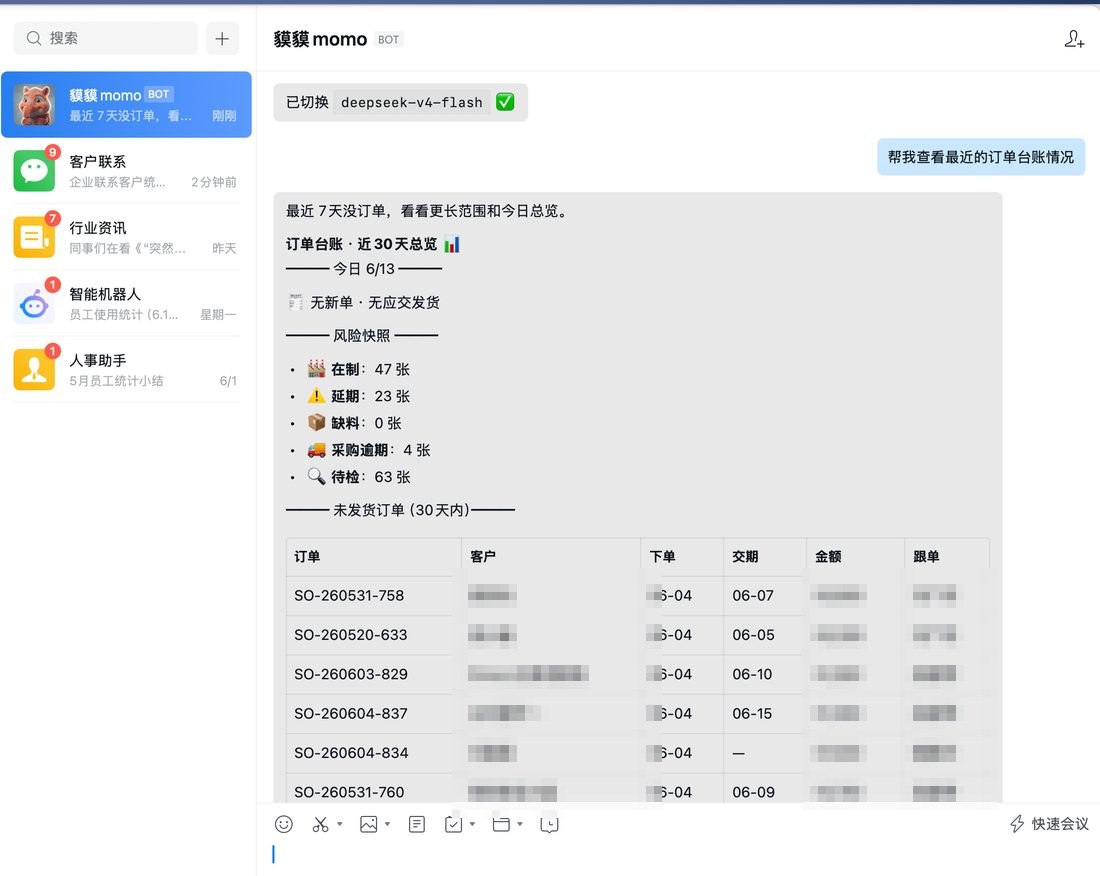Click order SO-260603-829 in table
This screenshot has width=1100, height=876.
351,674
